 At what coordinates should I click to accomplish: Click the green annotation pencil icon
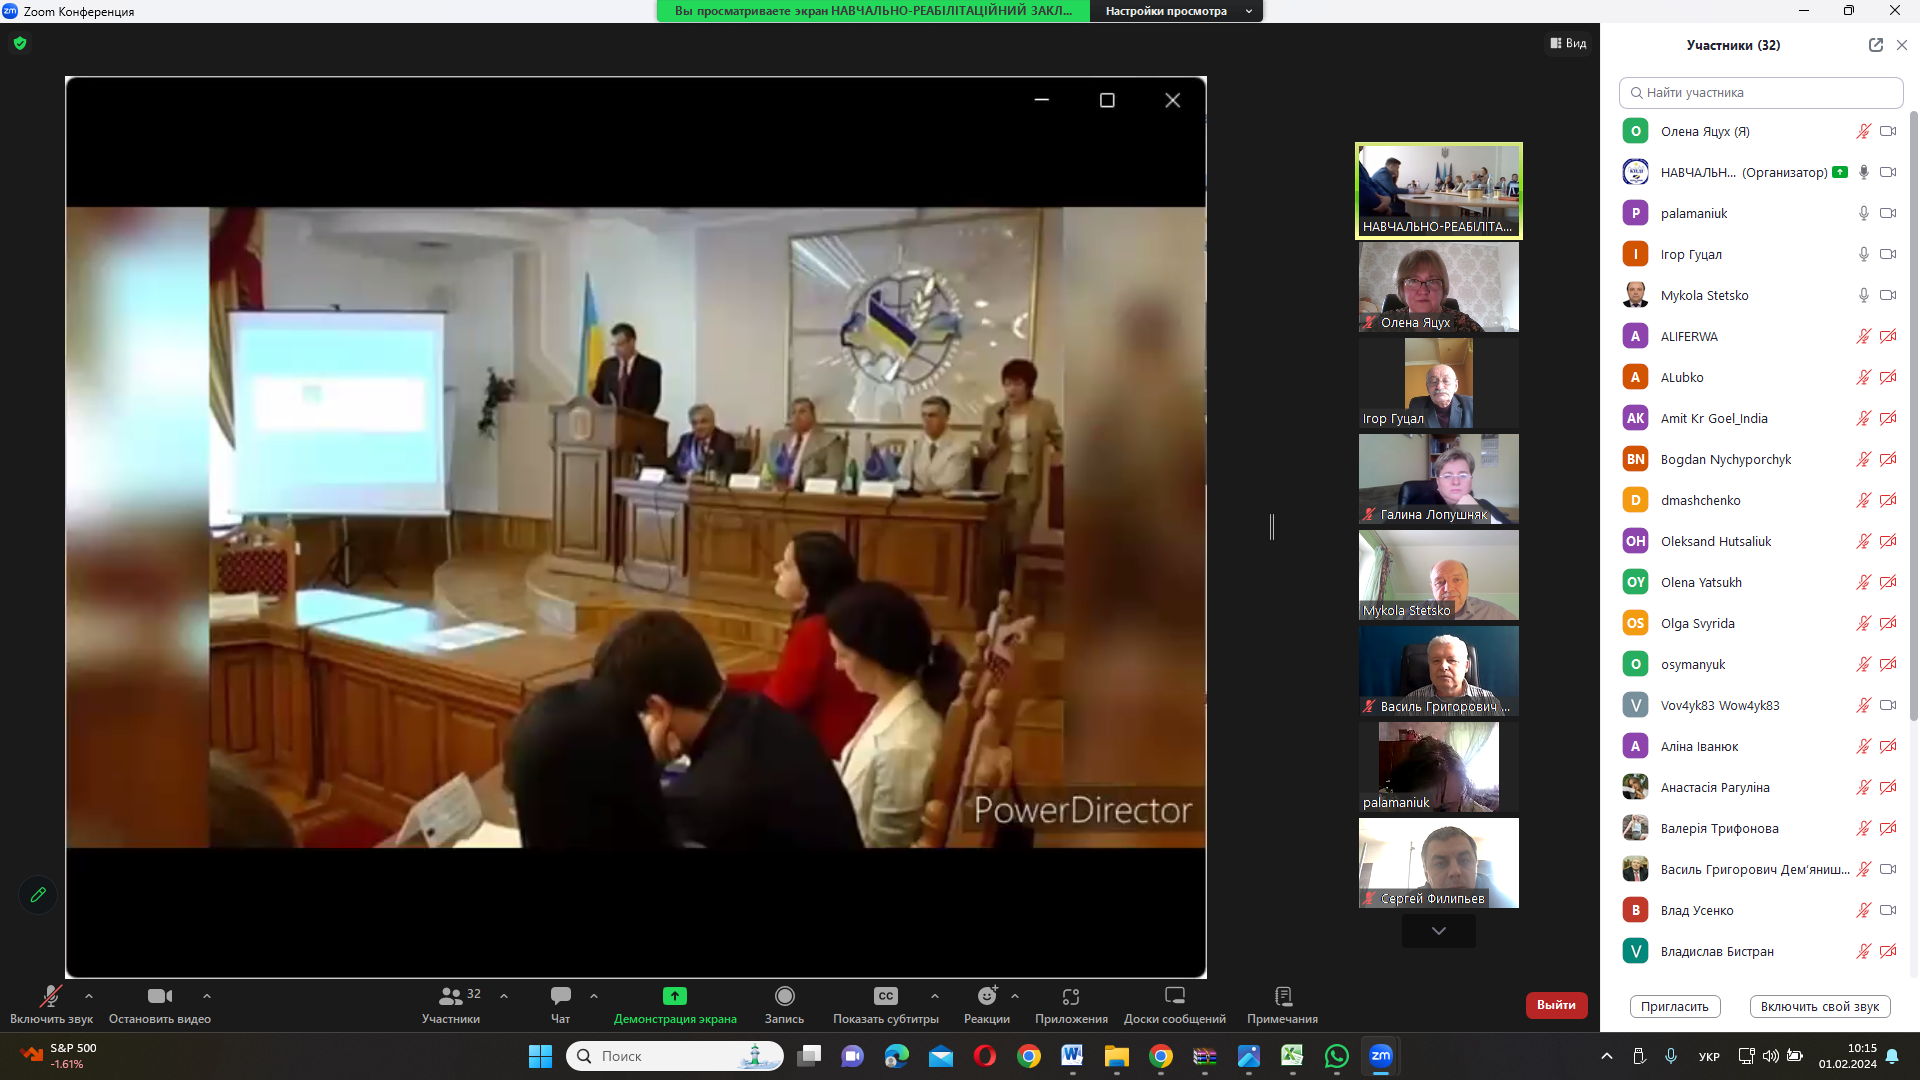pos(38,895)
